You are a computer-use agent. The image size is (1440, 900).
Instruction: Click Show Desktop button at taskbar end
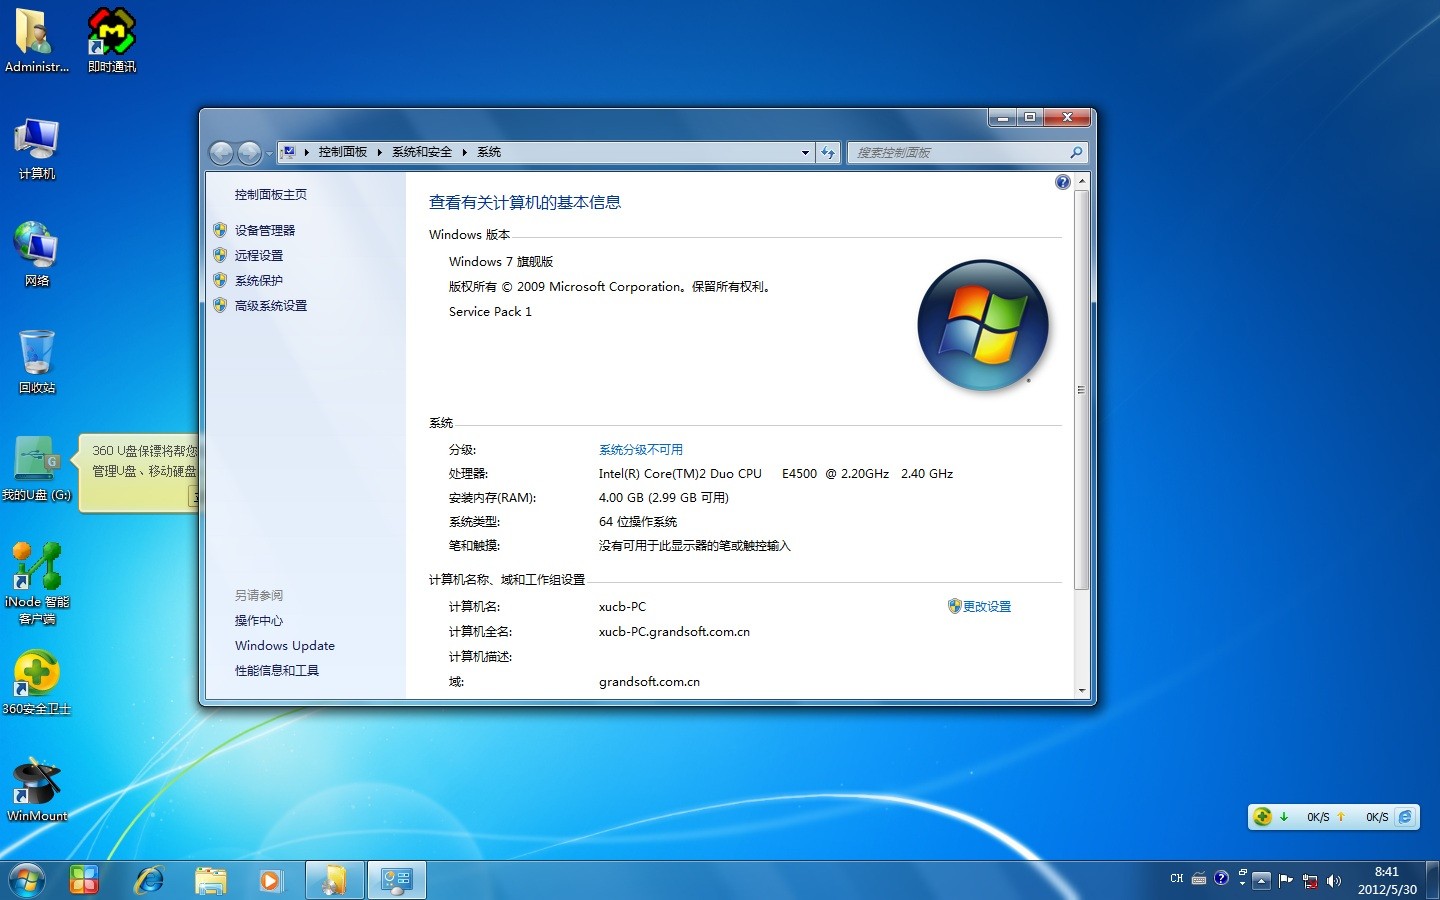(1432, 880)
